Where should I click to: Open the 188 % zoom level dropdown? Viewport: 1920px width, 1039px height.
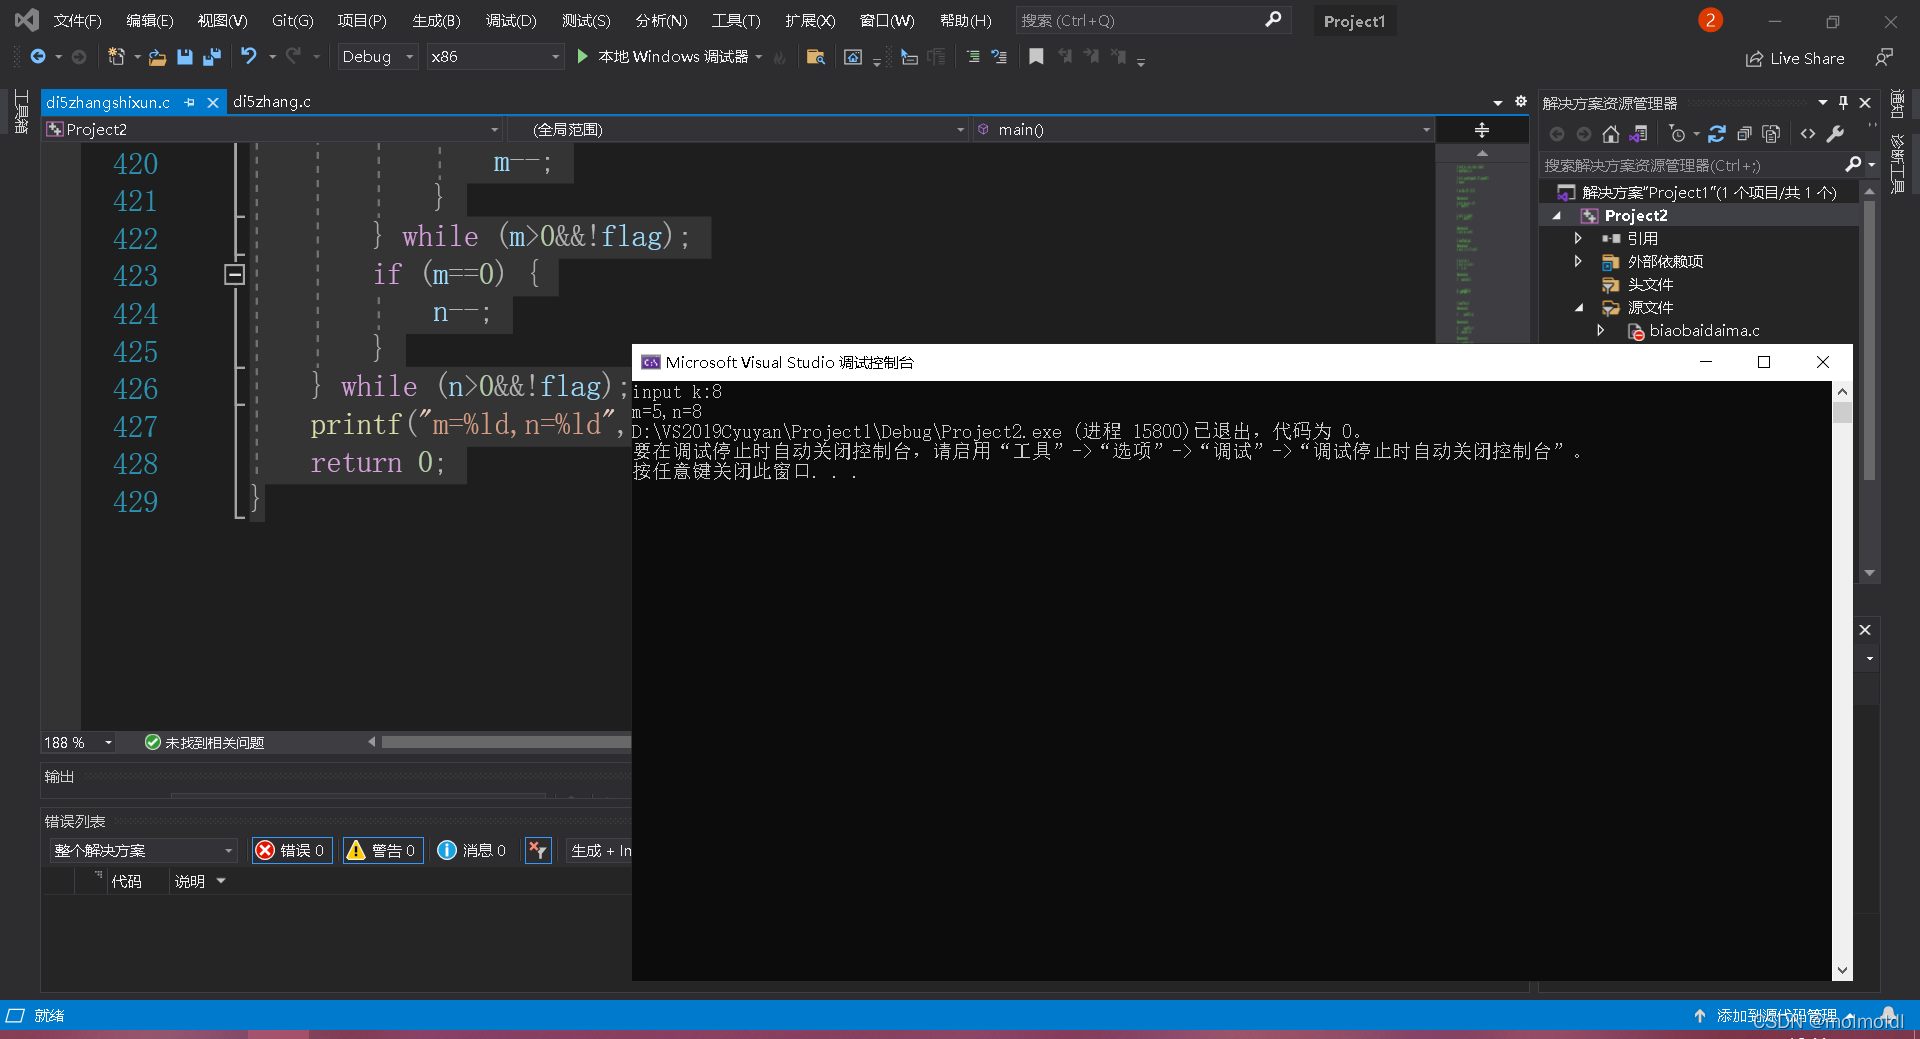tap(79, 743)
